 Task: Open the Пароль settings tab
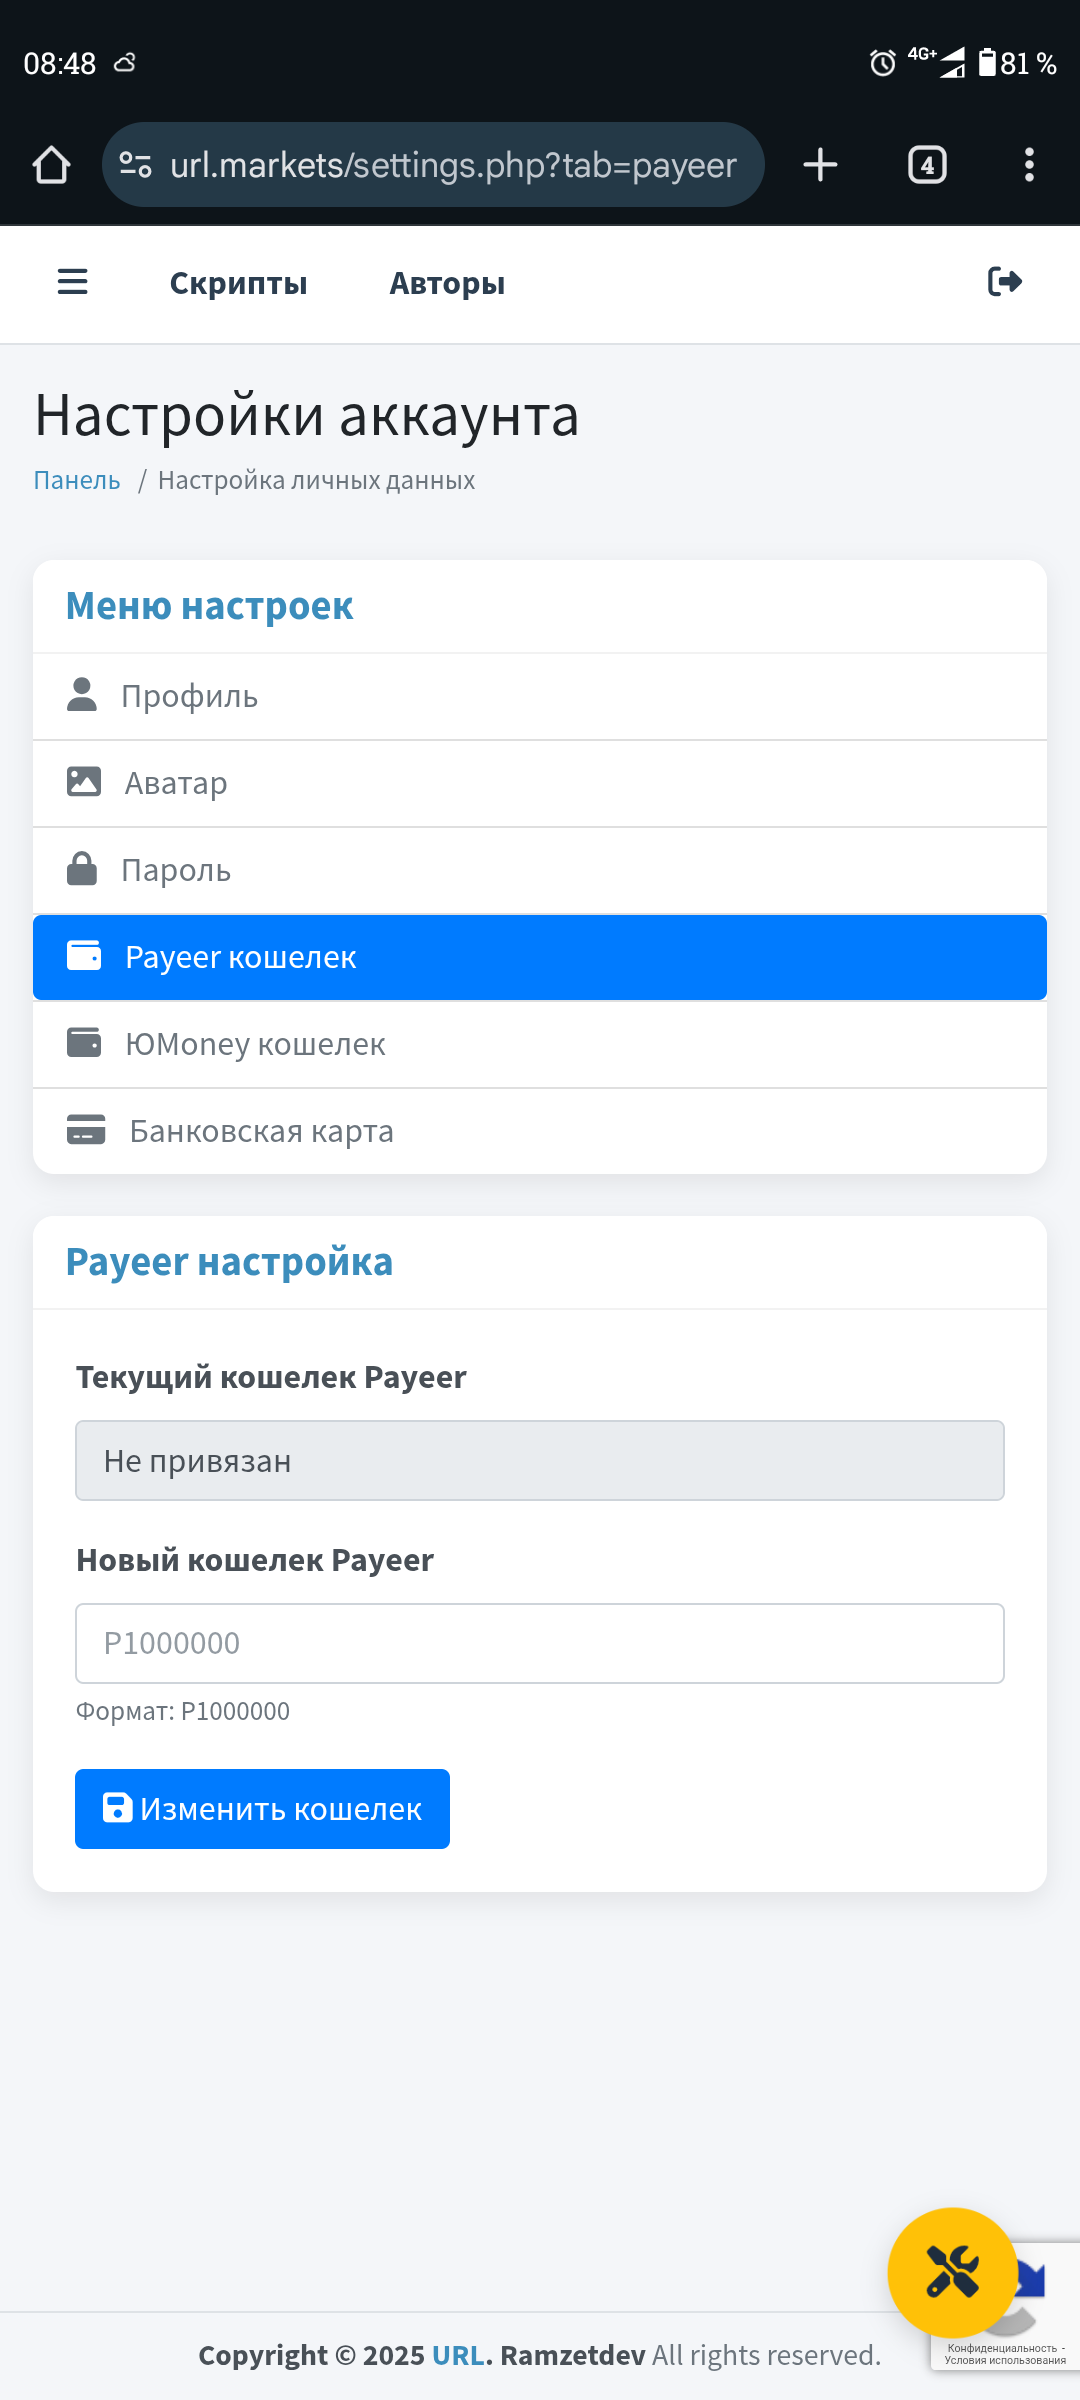pos(540,870)
